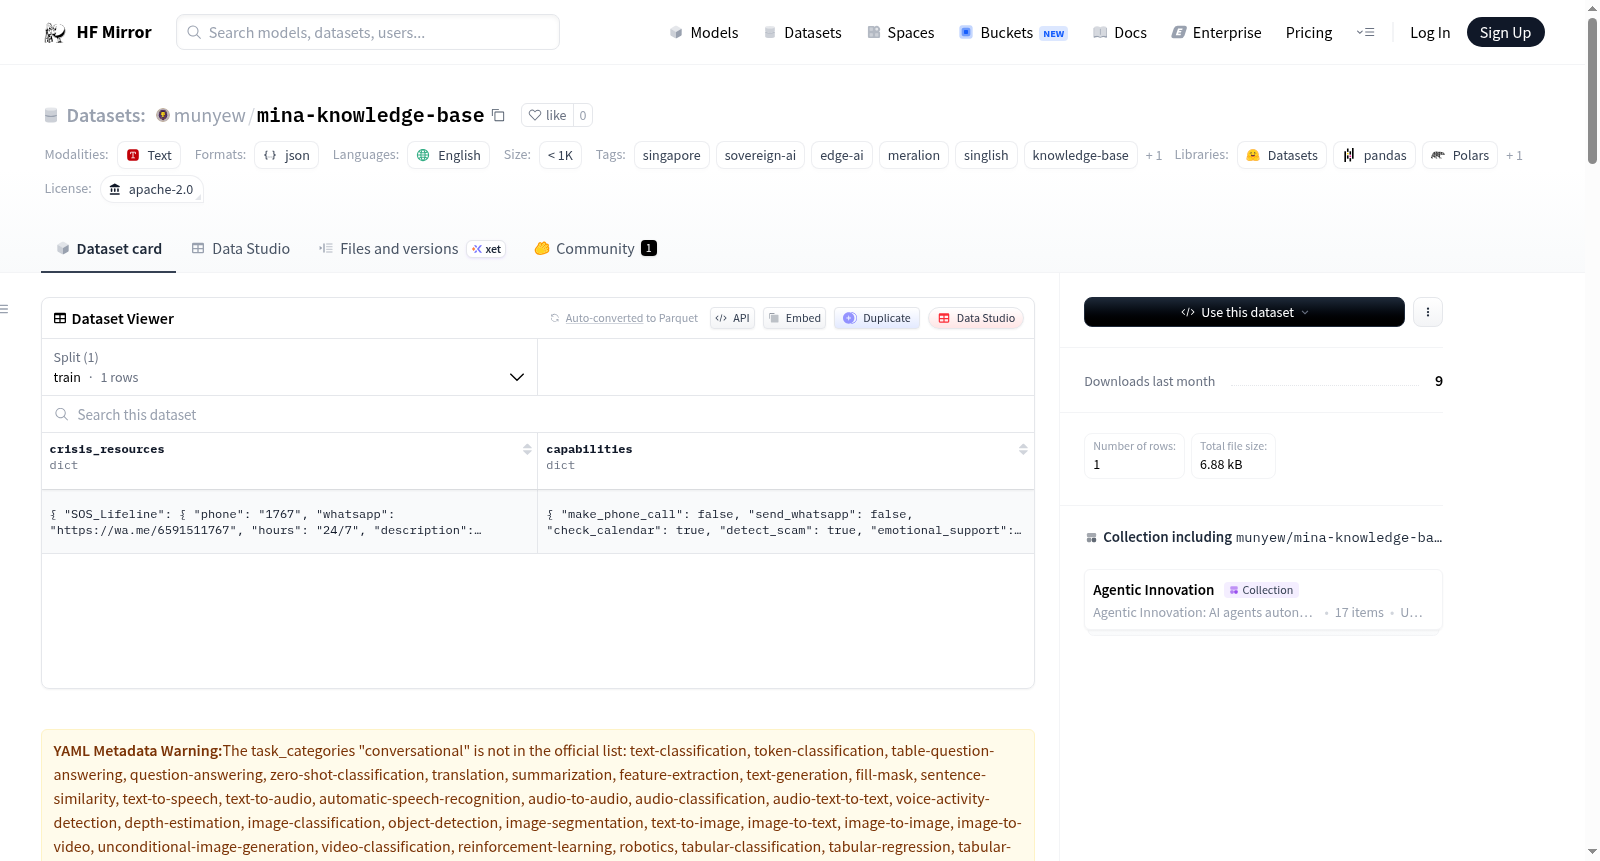1600x861 pixels.
Task: Click the Log In link
Action: pyautogui.click(x=1430, y=33)
